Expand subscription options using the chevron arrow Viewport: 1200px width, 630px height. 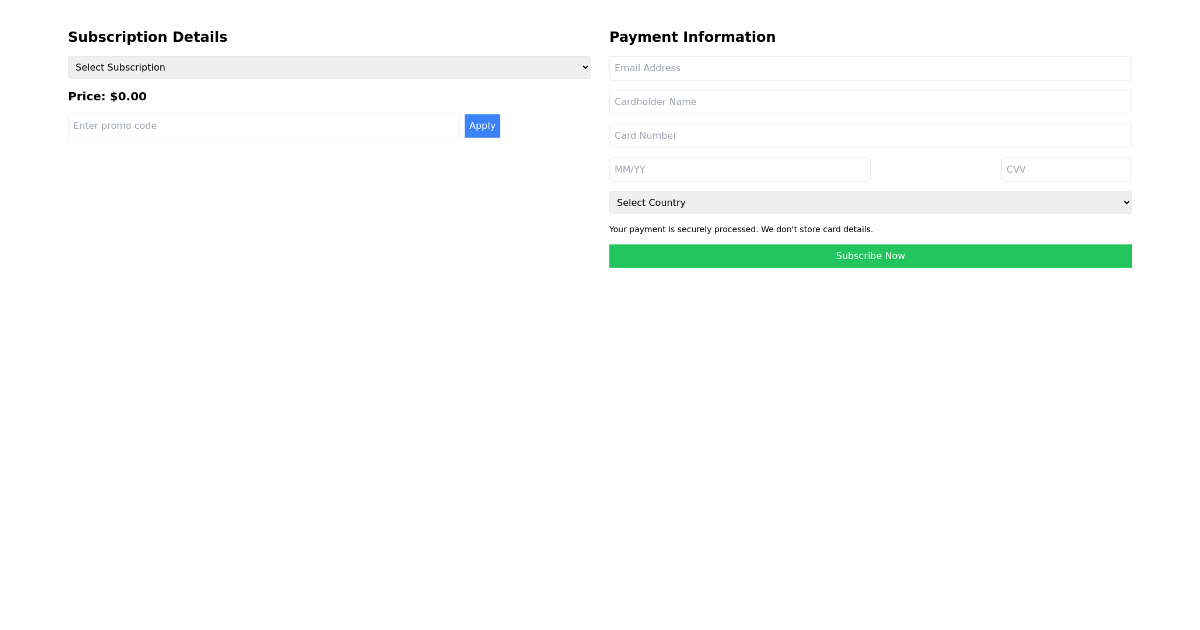pyautogui.click(x=584, y=67)
